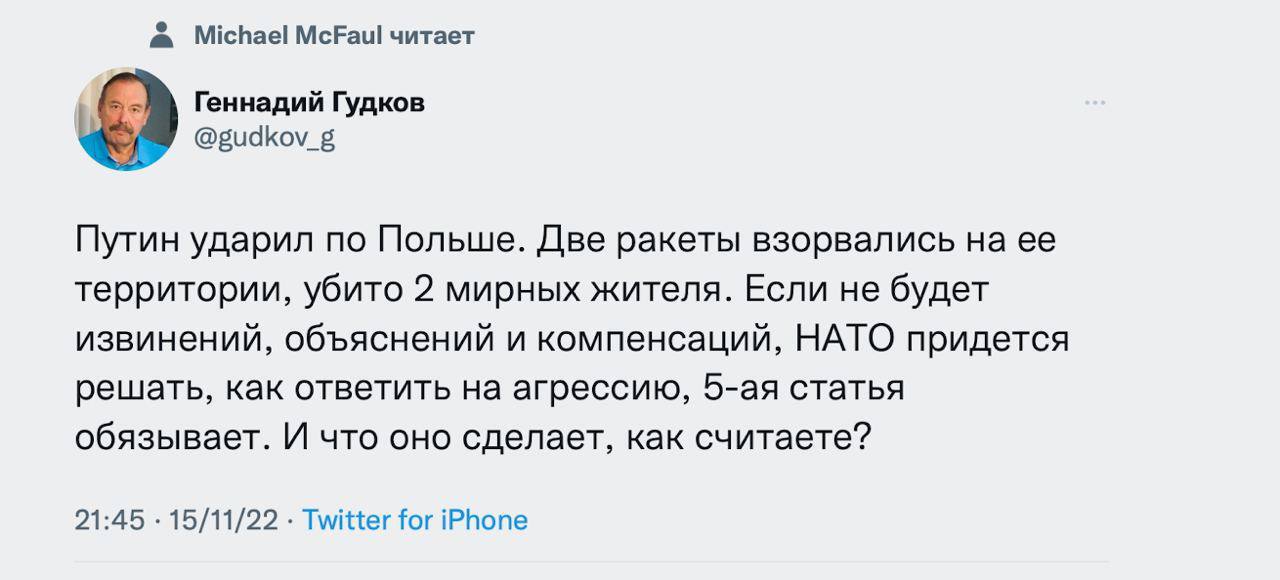1280x580 pixels.
Task: Open the 'Twitter for iPhone' source link
Action: click(417, 519)
